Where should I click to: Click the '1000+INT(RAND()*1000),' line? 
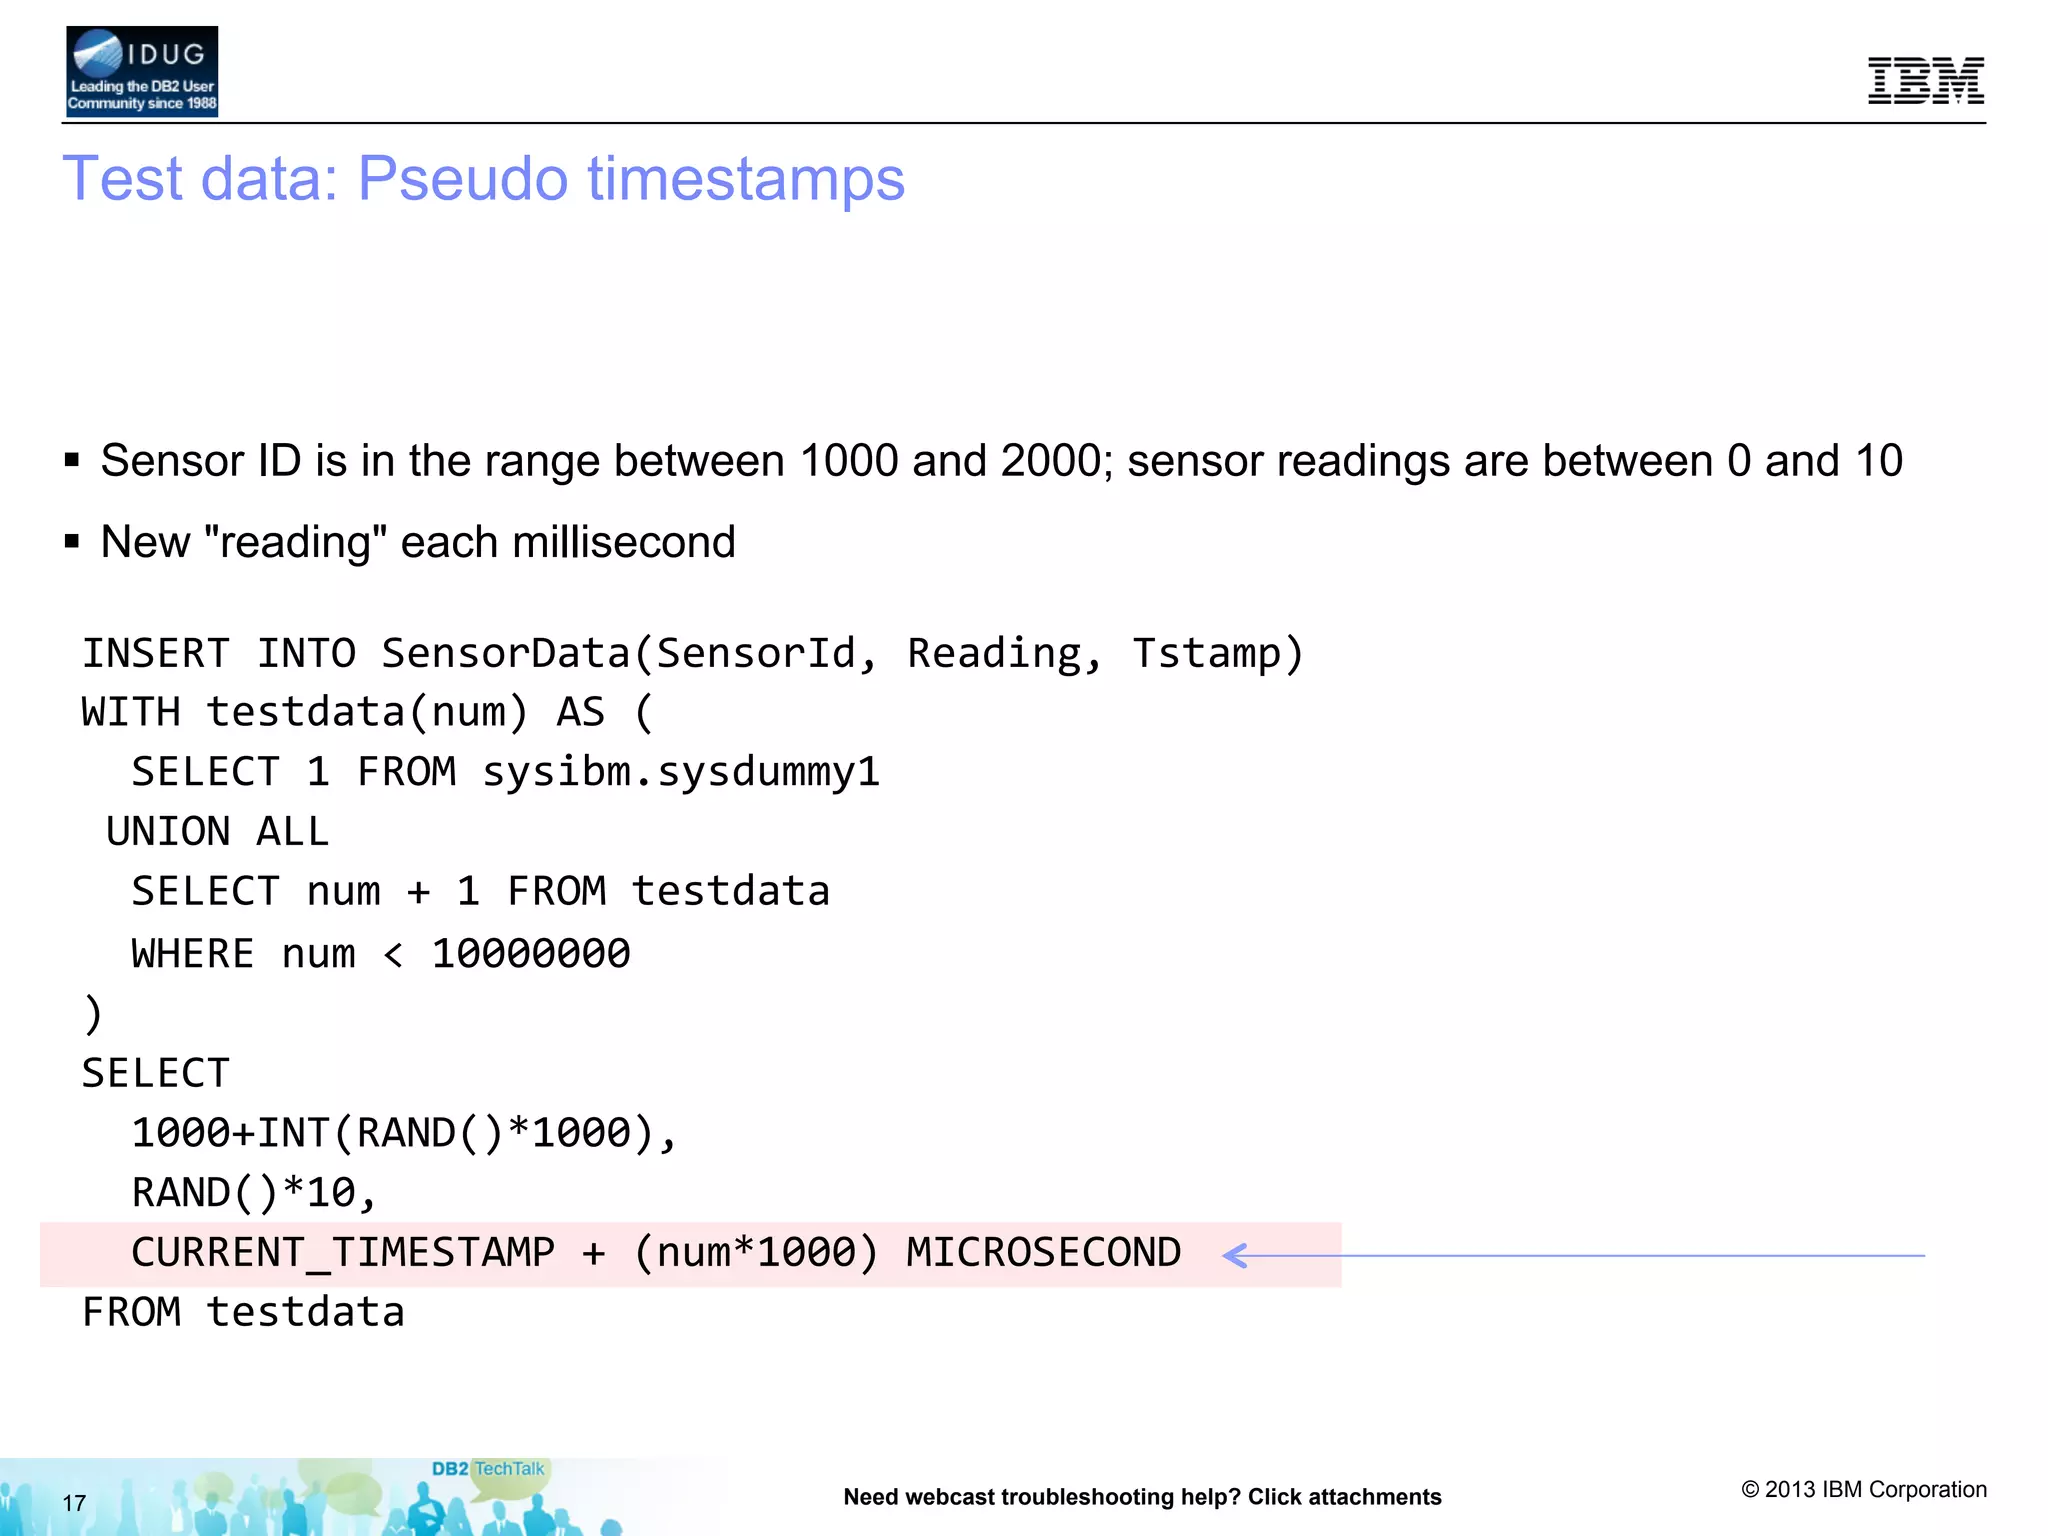(405, 1133)
